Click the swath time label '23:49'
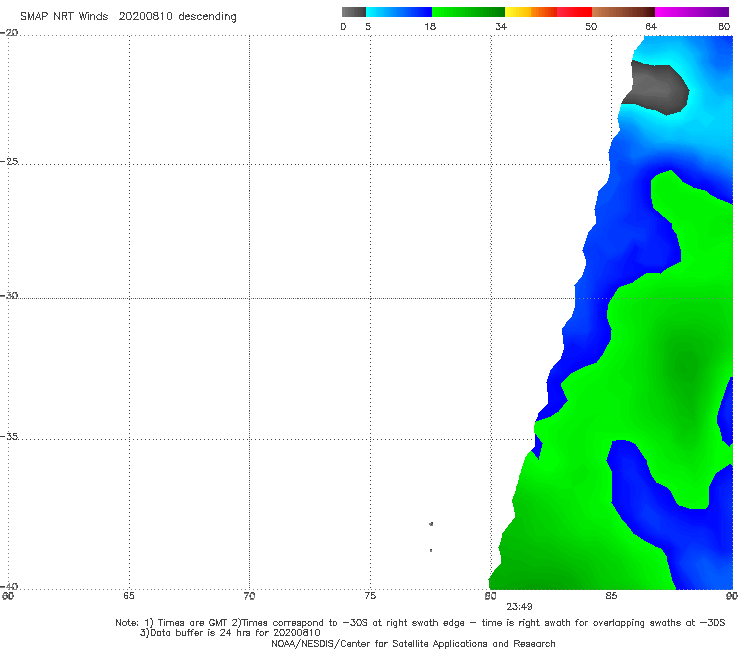The image size is (740, 650). coord(520,607)
